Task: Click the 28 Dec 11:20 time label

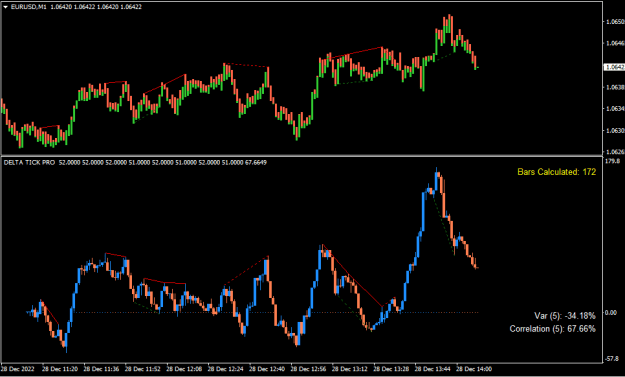Action: tap(60, 369)
